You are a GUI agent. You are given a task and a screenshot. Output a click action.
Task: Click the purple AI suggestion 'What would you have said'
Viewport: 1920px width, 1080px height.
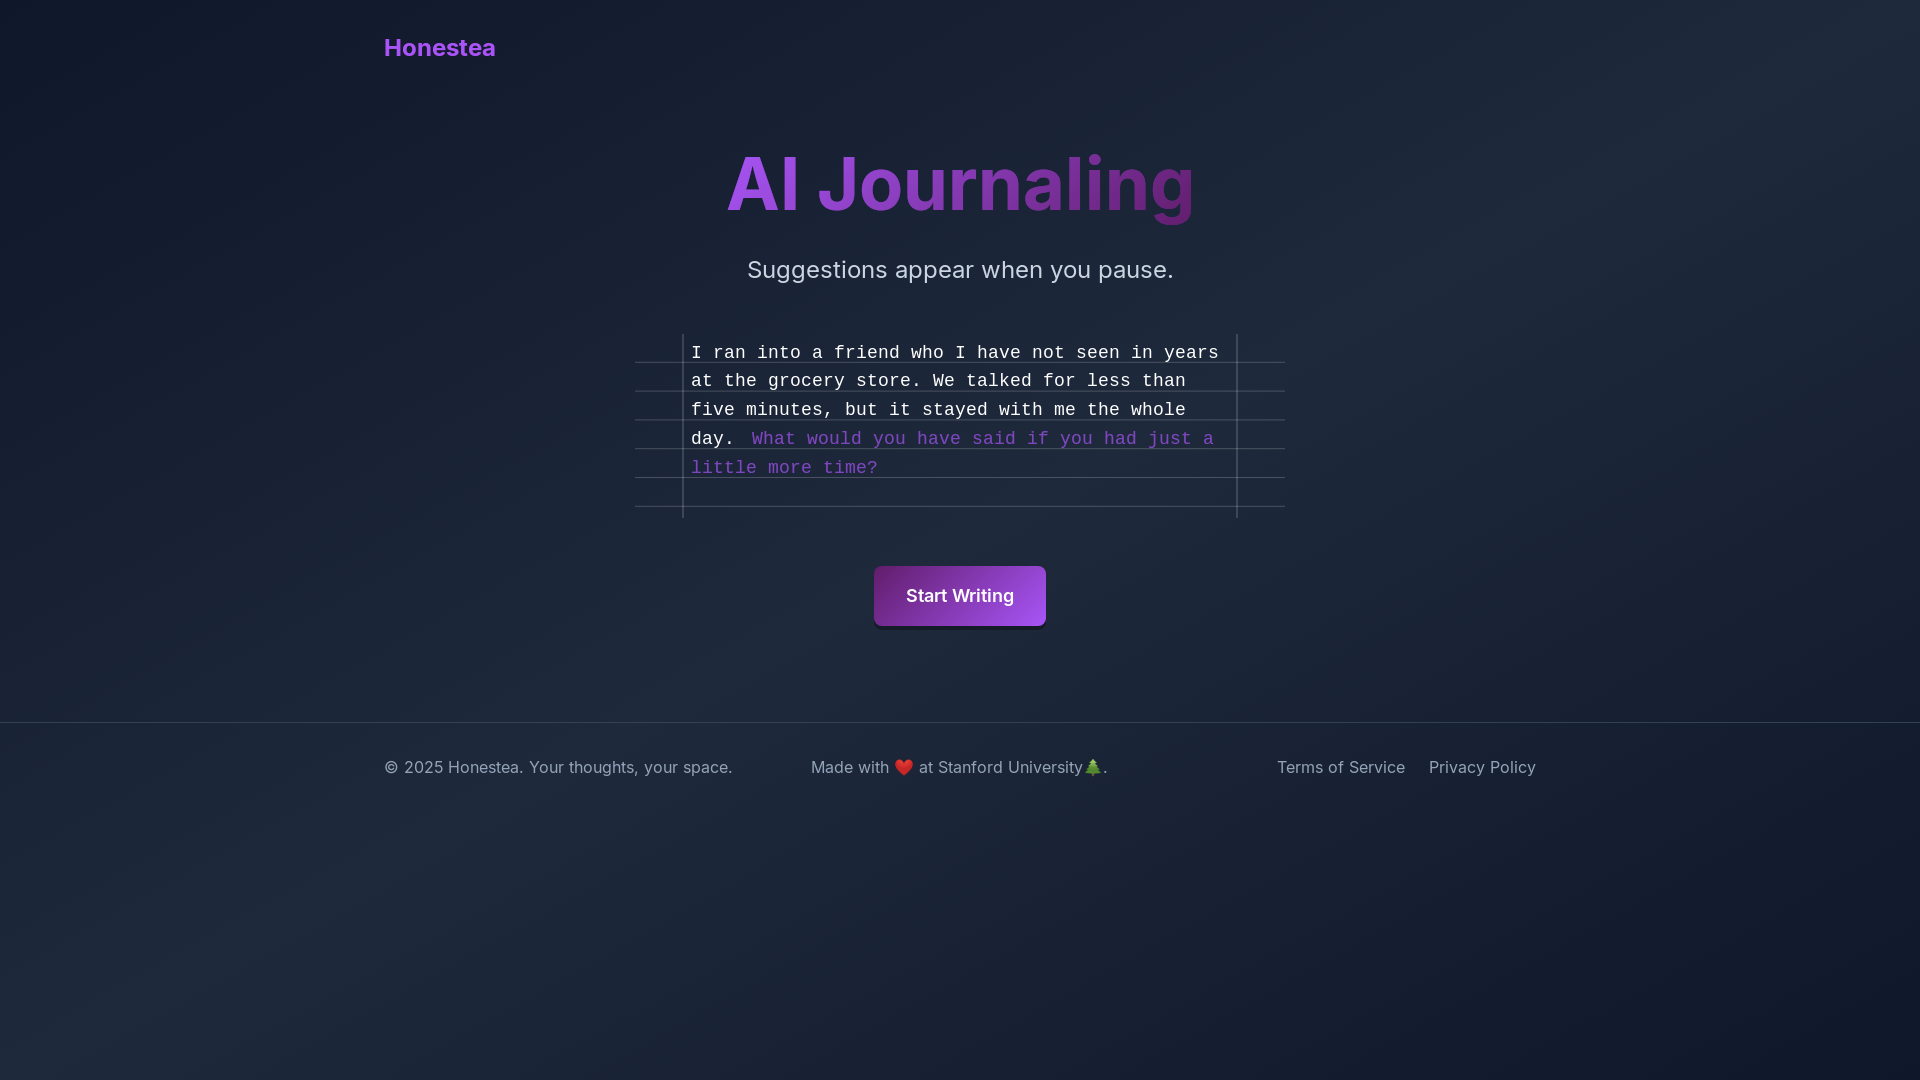click(x=952, y=453)
